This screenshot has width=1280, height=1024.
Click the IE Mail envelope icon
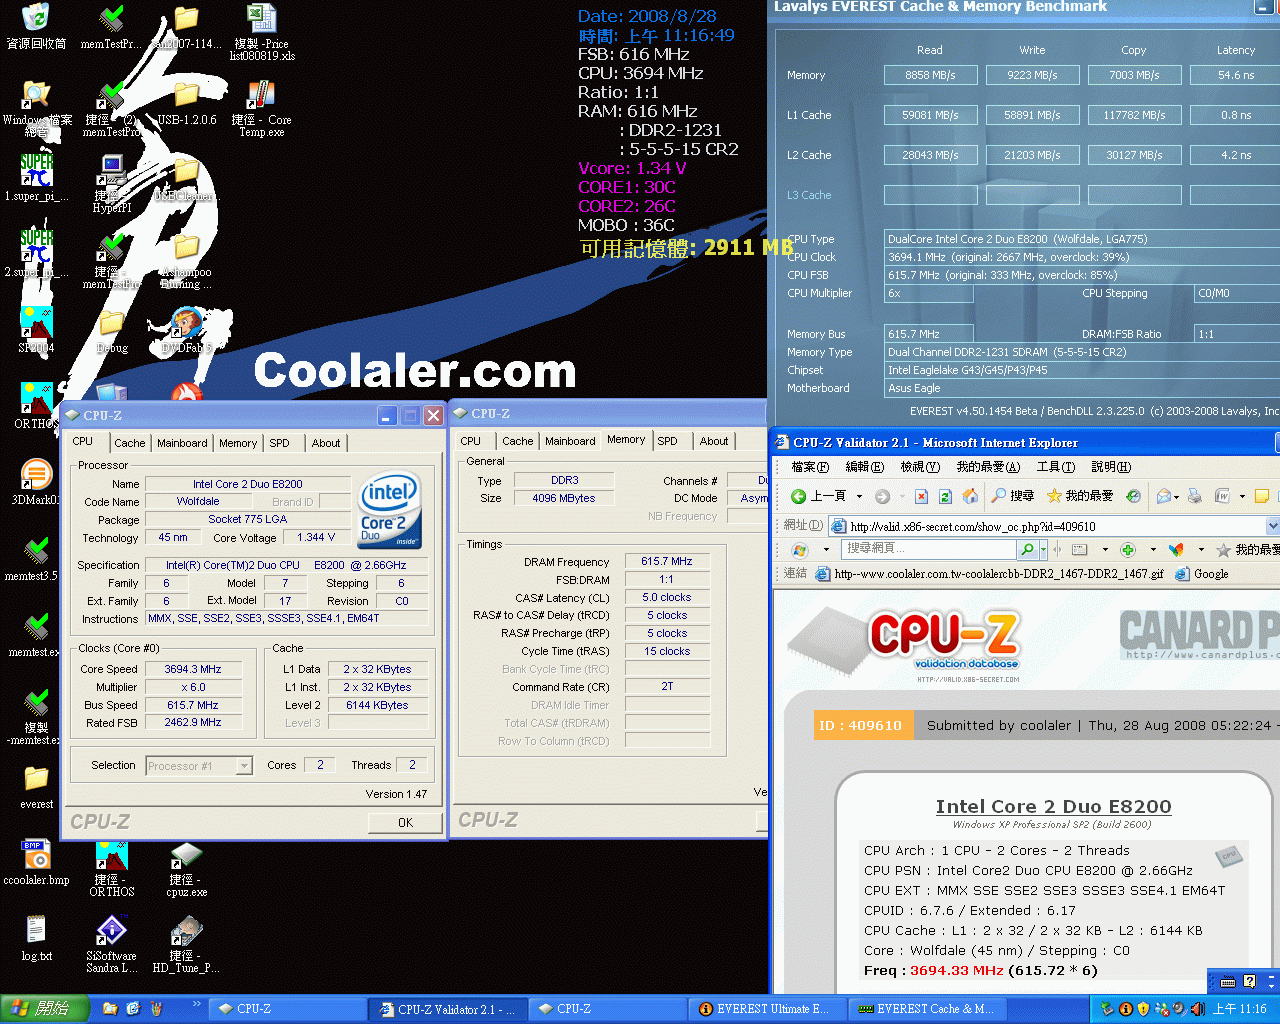1163,496
